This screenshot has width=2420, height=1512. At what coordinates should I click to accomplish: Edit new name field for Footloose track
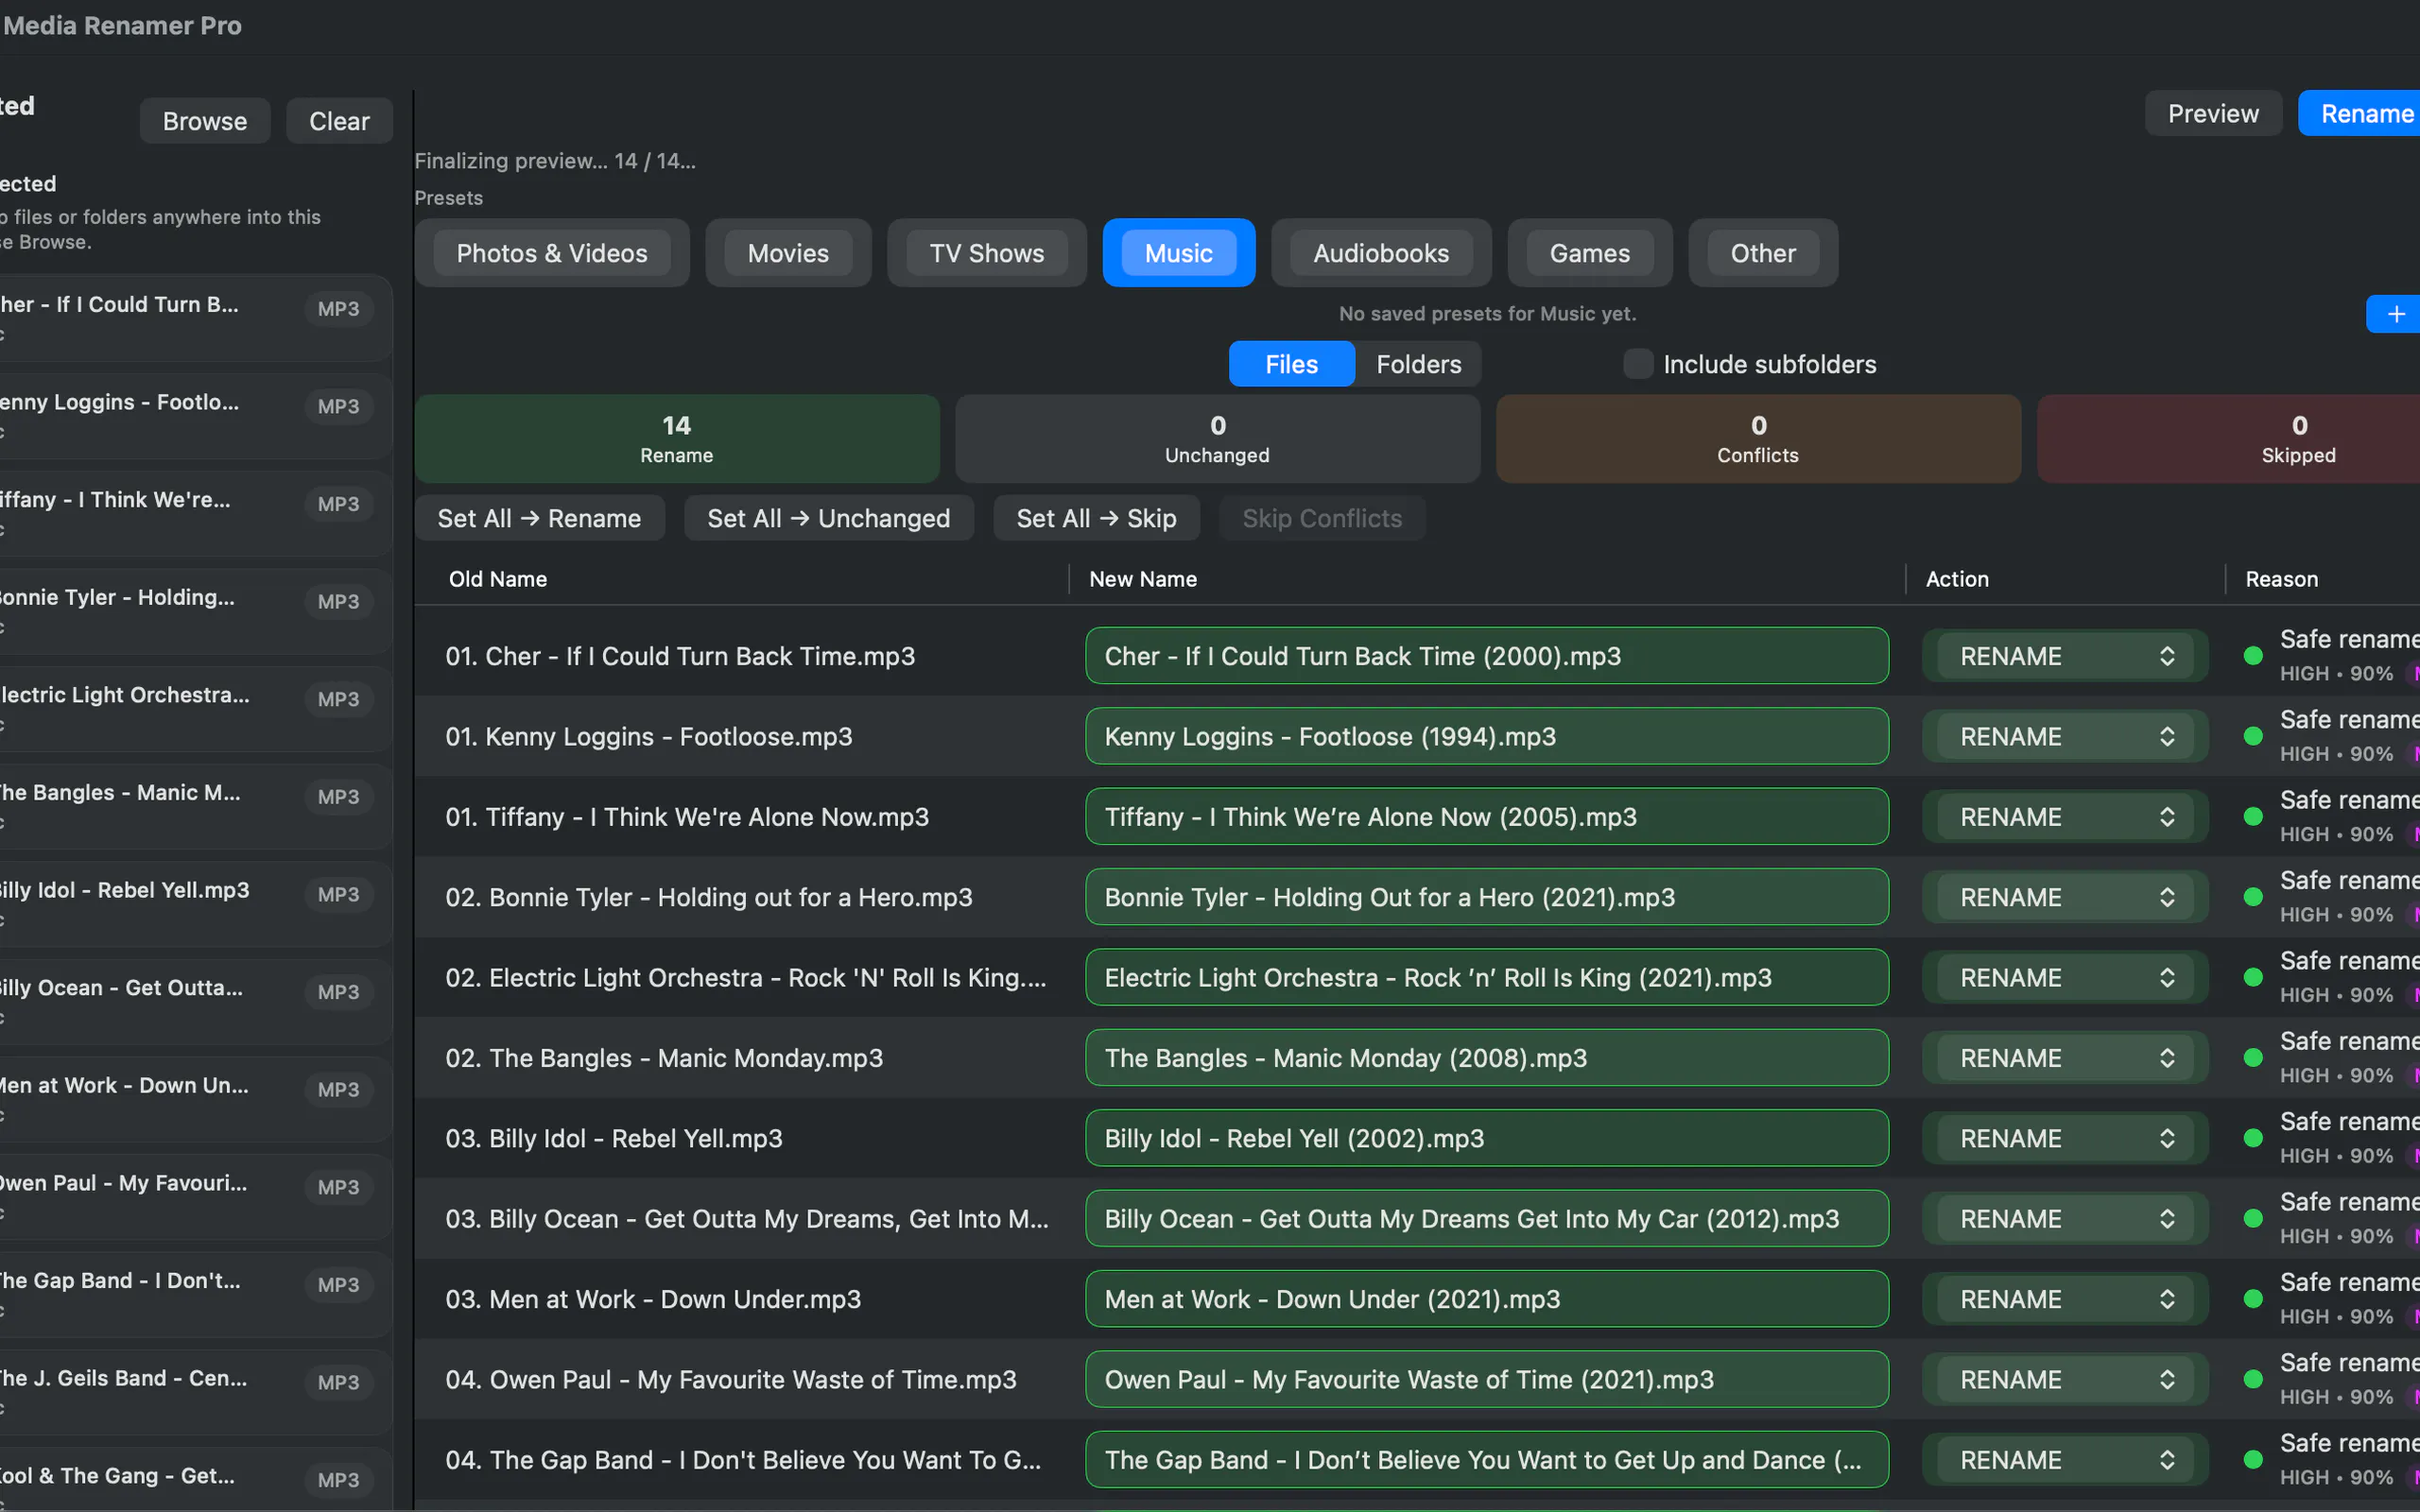point(1487,737)
